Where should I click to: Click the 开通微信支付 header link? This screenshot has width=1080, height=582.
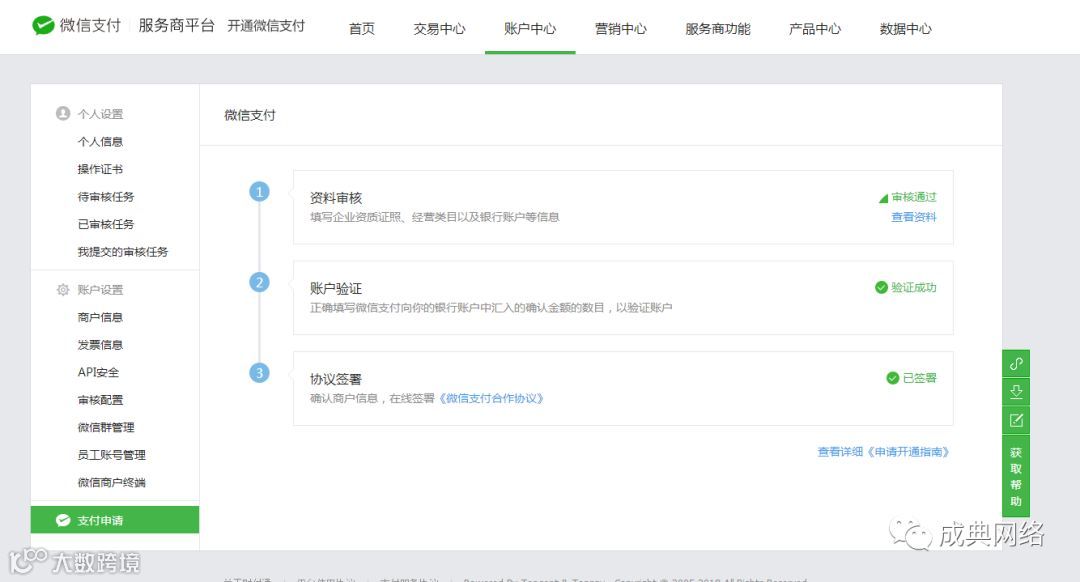(x=266, y=25)
